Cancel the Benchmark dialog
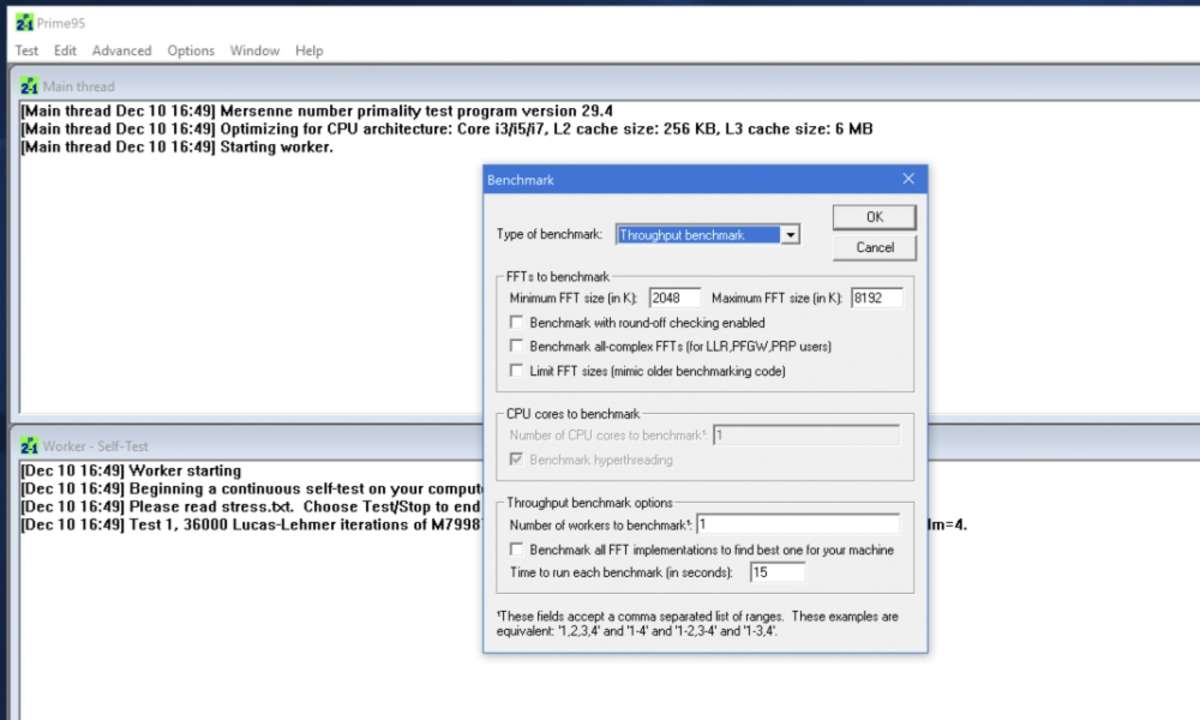The height and width of the screenshot is (720, 1200). [874, 247]
